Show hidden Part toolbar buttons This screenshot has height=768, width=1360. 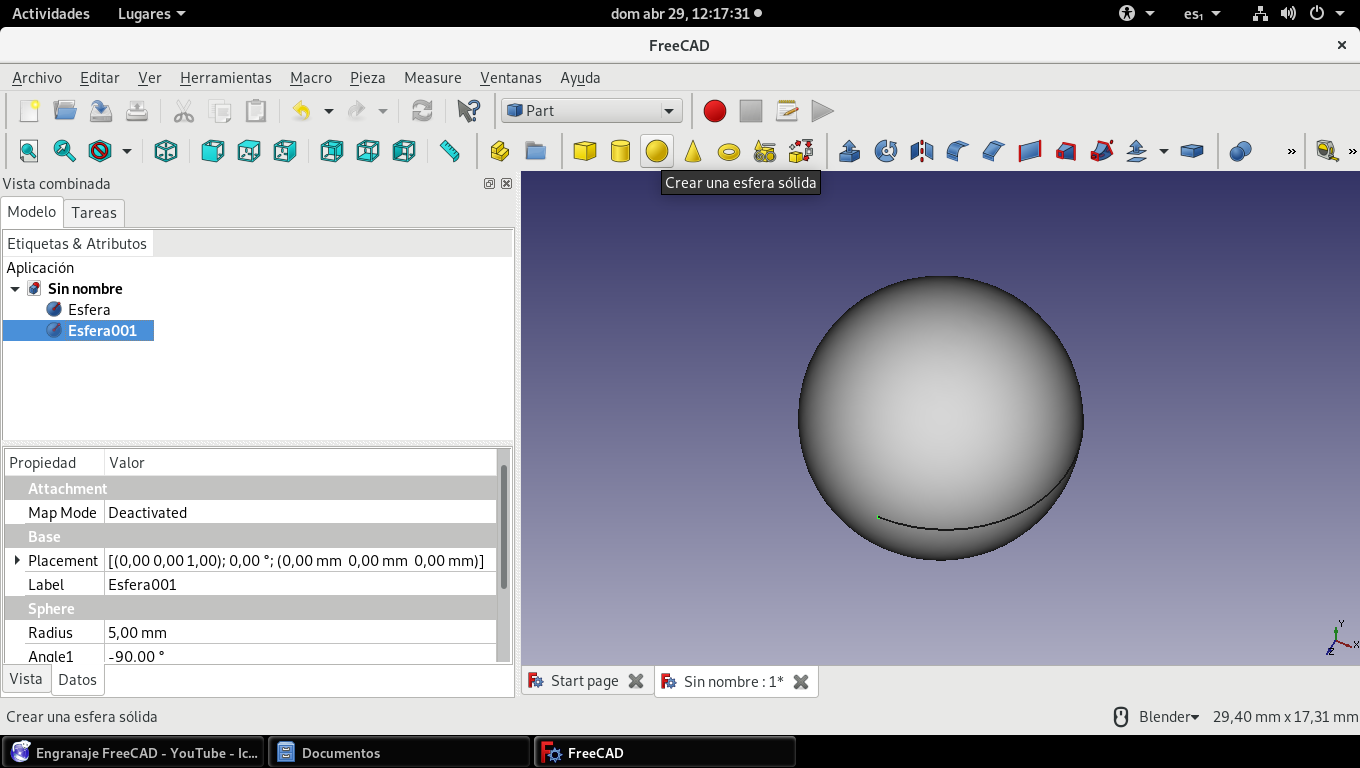(1292, 151)
